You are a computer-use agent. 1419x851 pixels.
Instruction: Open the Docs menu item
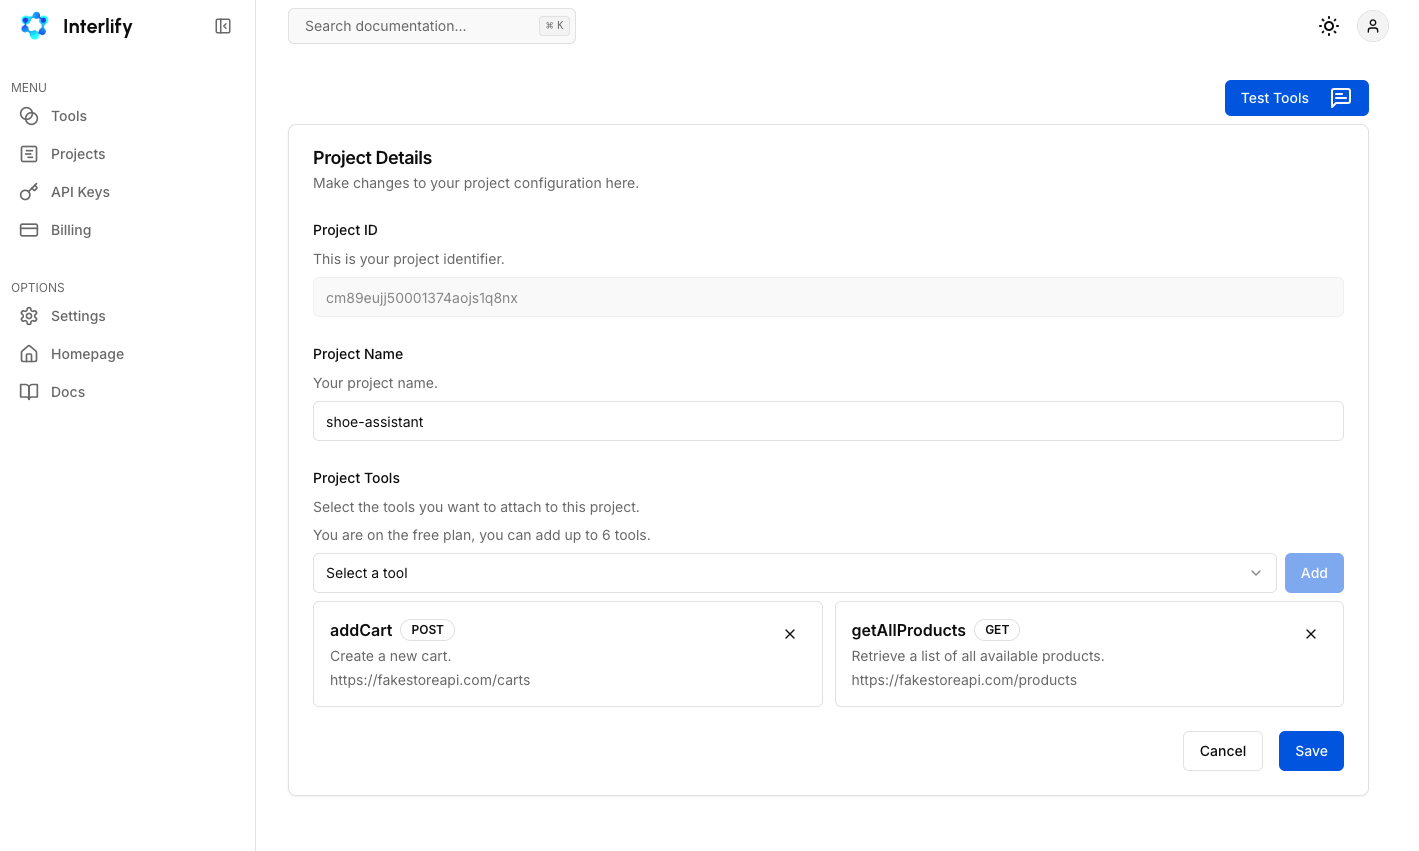[67, 392]
